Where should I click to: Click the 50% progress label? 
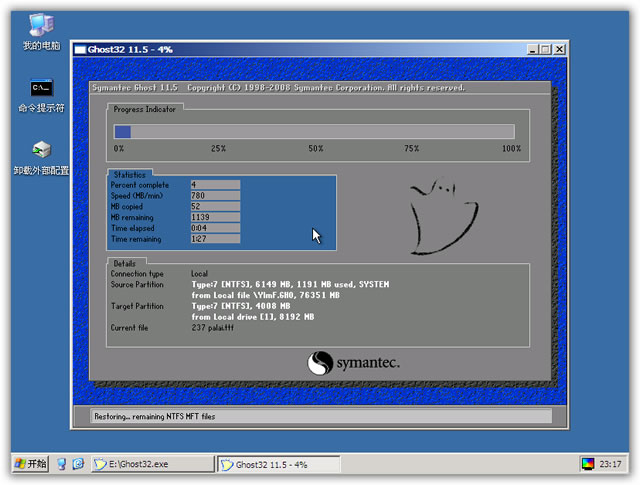click(x=316, y=149)
